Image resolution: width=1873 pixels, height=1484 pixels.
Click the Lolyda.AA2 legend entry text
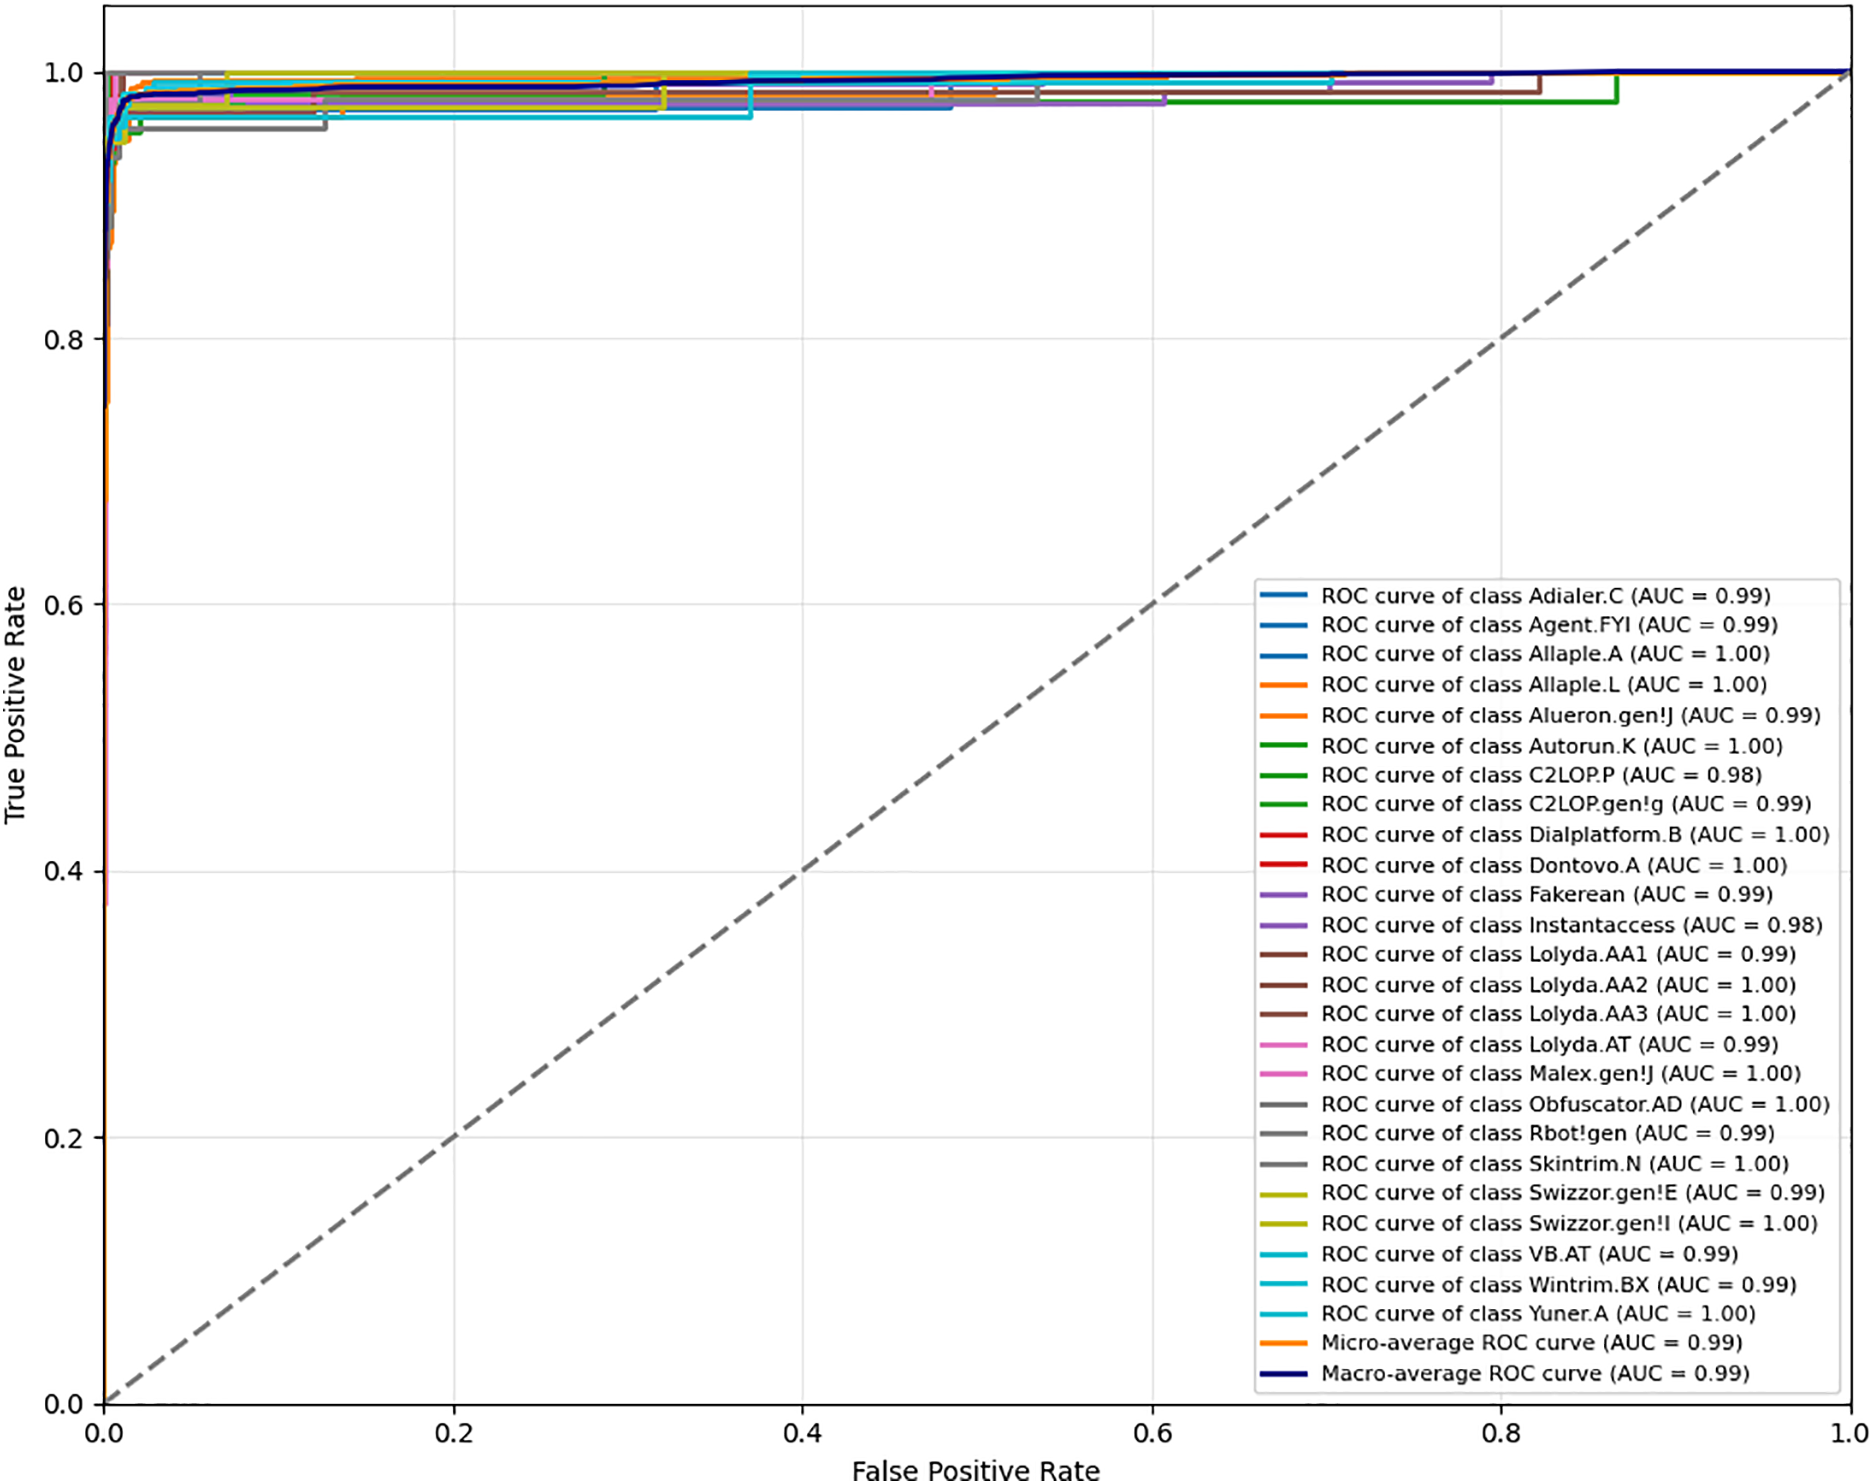coord(1558,985)
